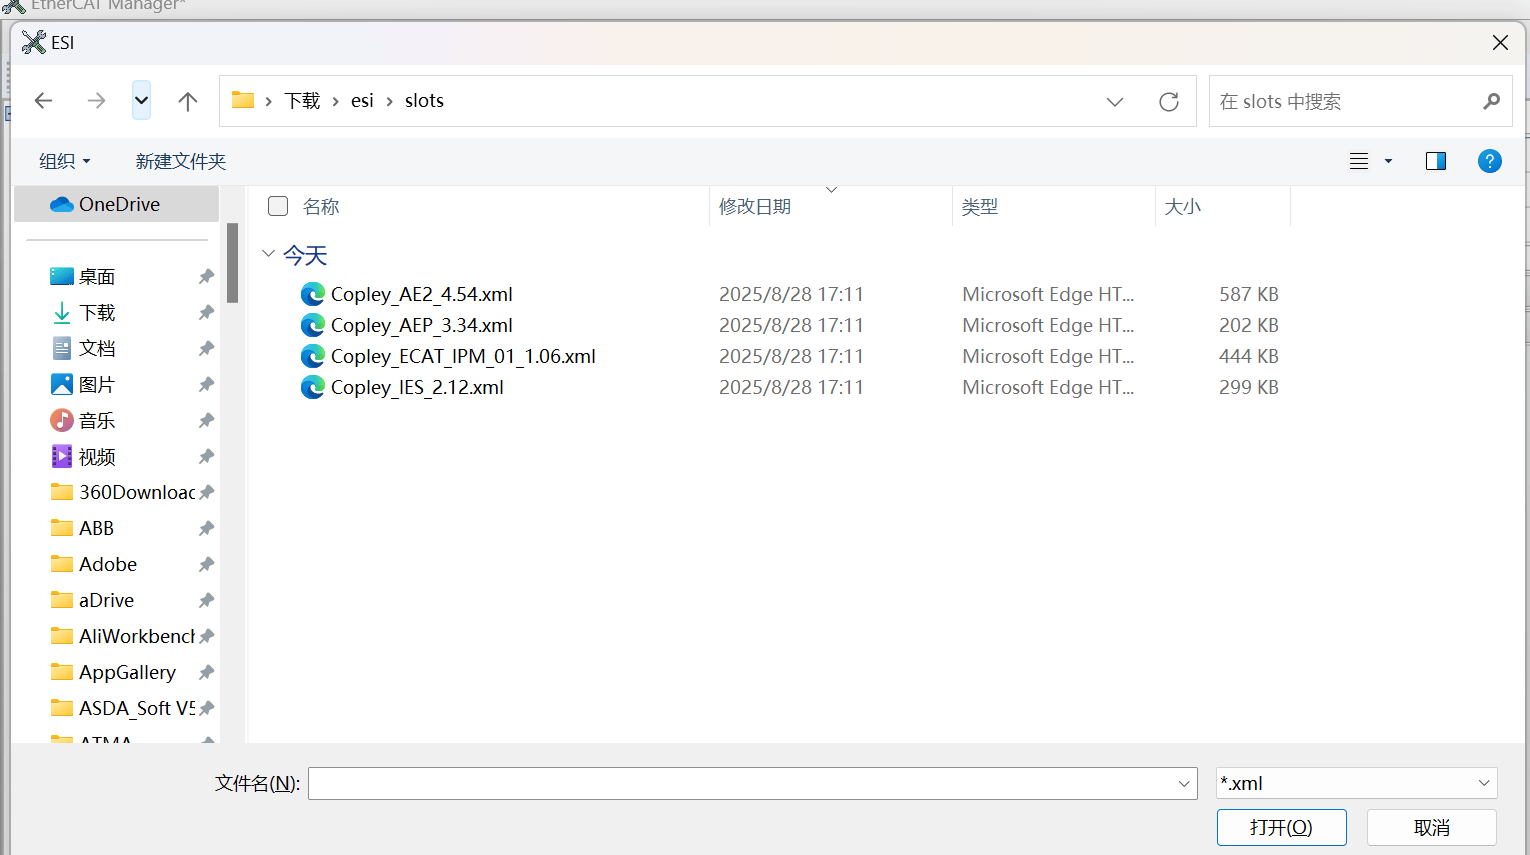Sort by 大小 column header
1530x855 pixels.
[1182, 207]
